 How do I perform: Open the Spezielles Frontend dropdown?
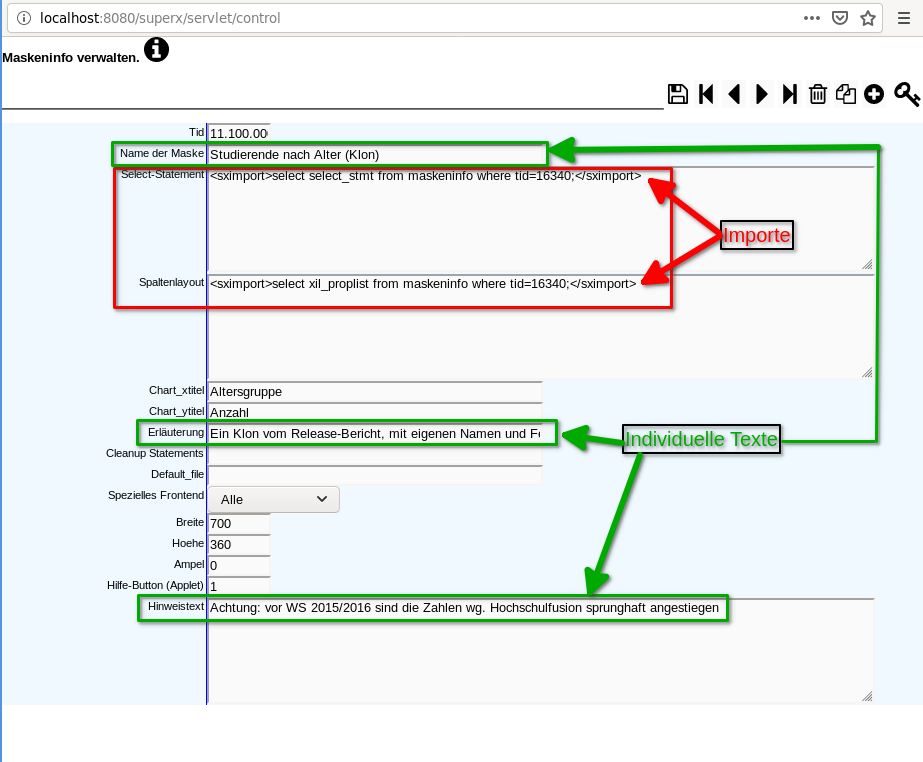click(x=274, y=499)
